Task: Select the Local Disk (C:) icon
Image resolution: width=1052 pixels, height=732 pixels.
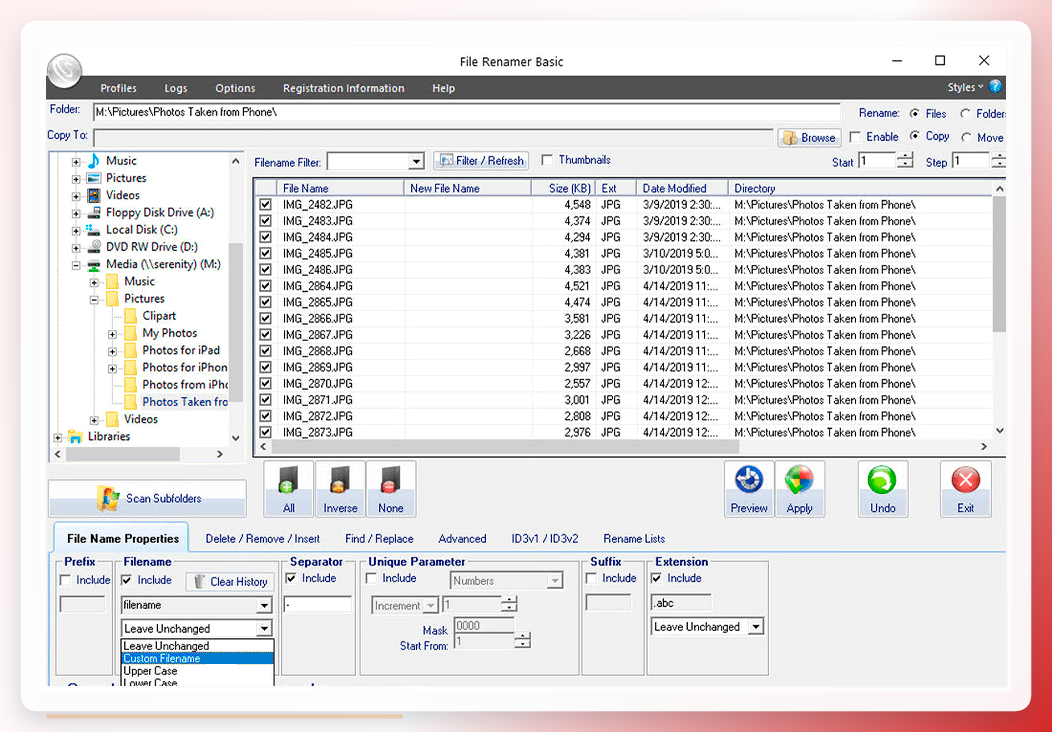Action: 93,229
